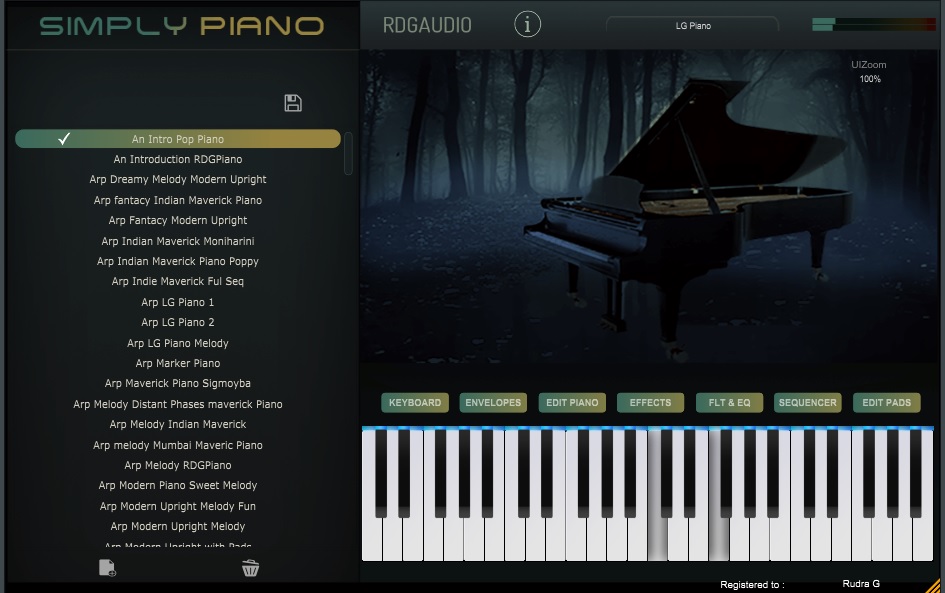This screenshot has width=945, height=593.
Task: Open the ENVELOPES tab
Action: coord(493,403)
